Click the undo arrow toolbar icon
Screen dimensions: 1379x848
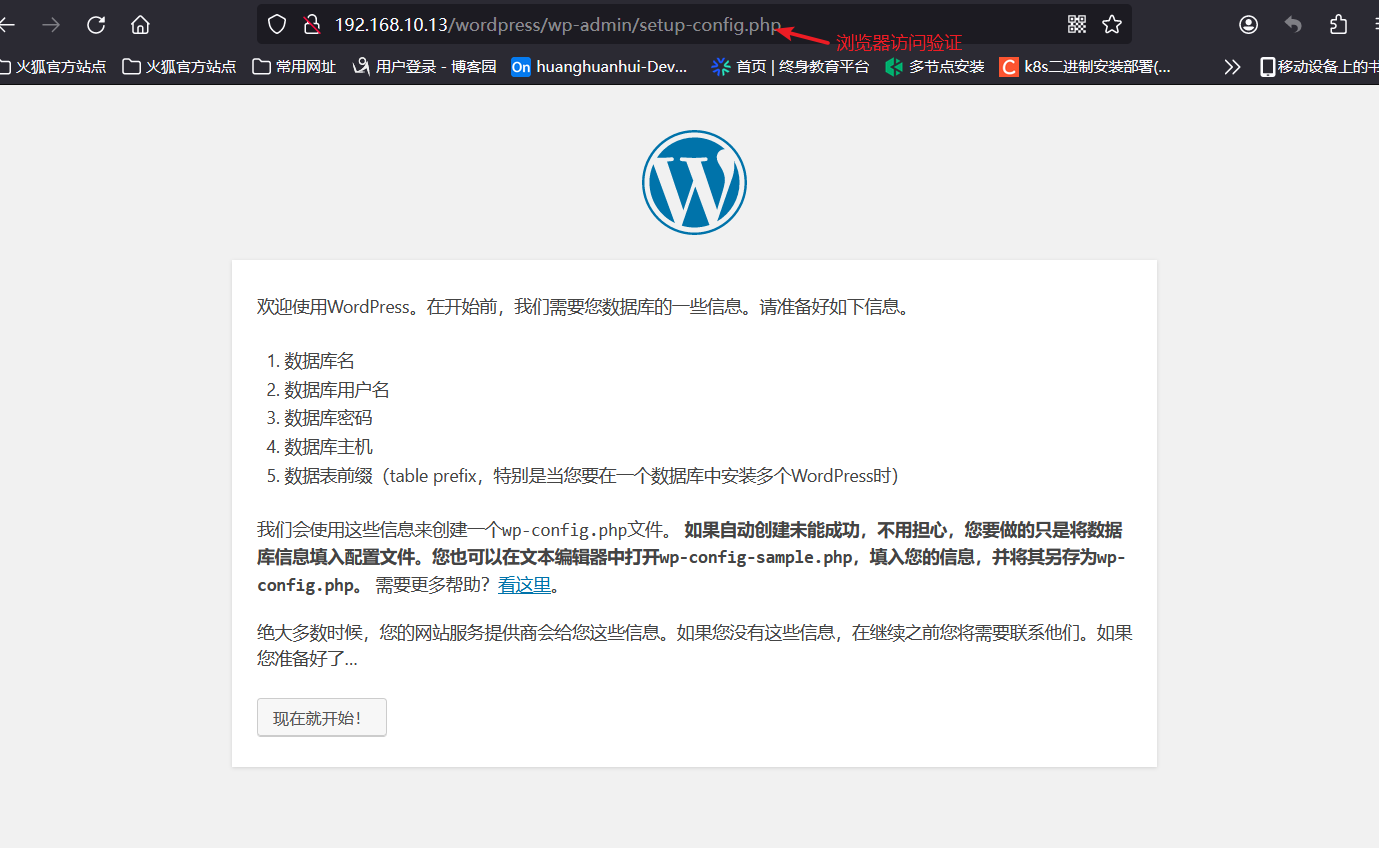pos(1294,24)
